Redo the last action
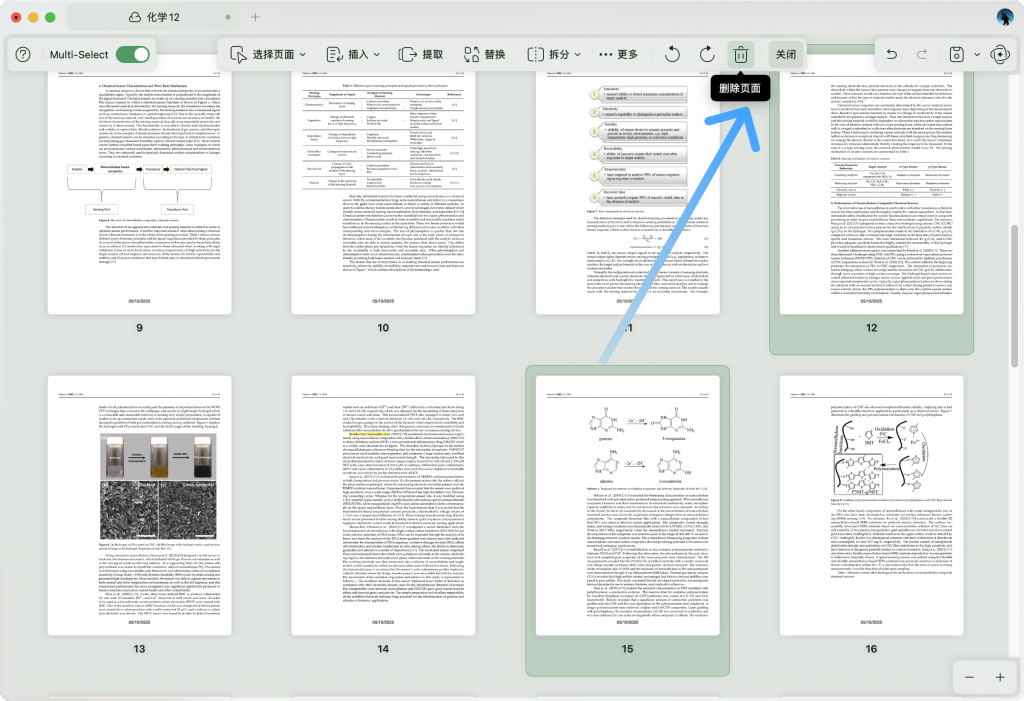 click(x=922, y=54)
